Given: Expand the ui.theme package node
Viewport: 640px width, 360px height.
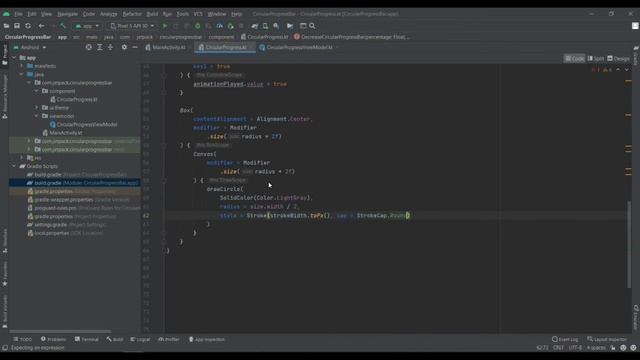Looking at the screenshot, I should [x=37, y=108].
